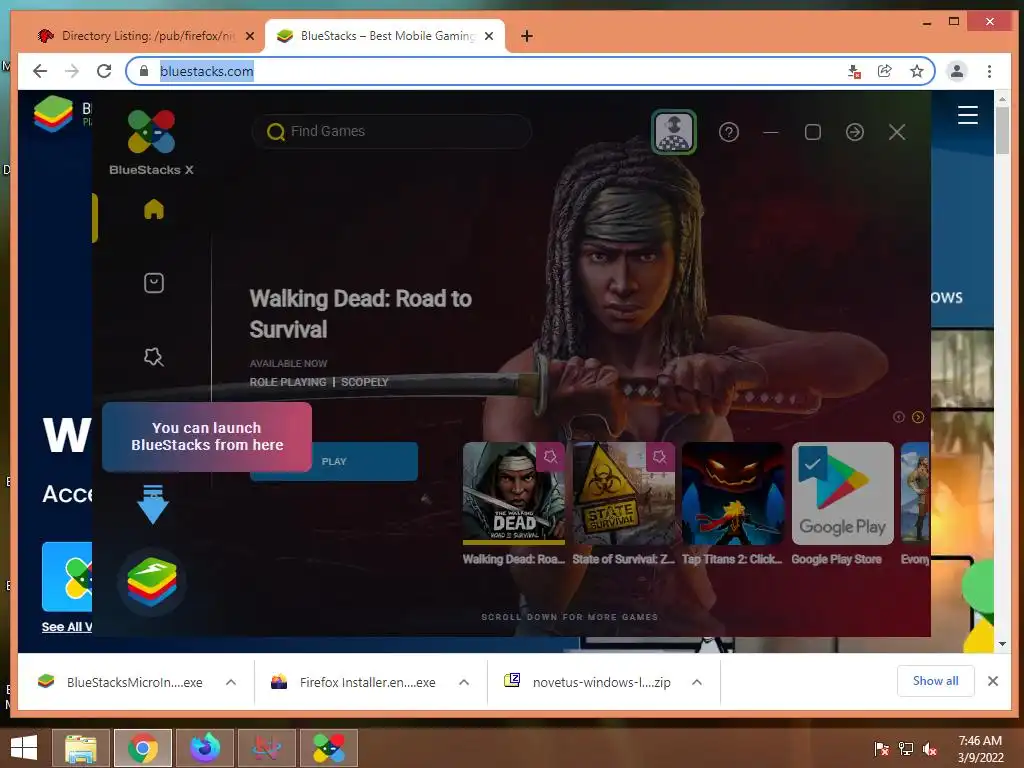Open the favorites badge sidebar icon
1024x768 pixels.
[153, 357]
